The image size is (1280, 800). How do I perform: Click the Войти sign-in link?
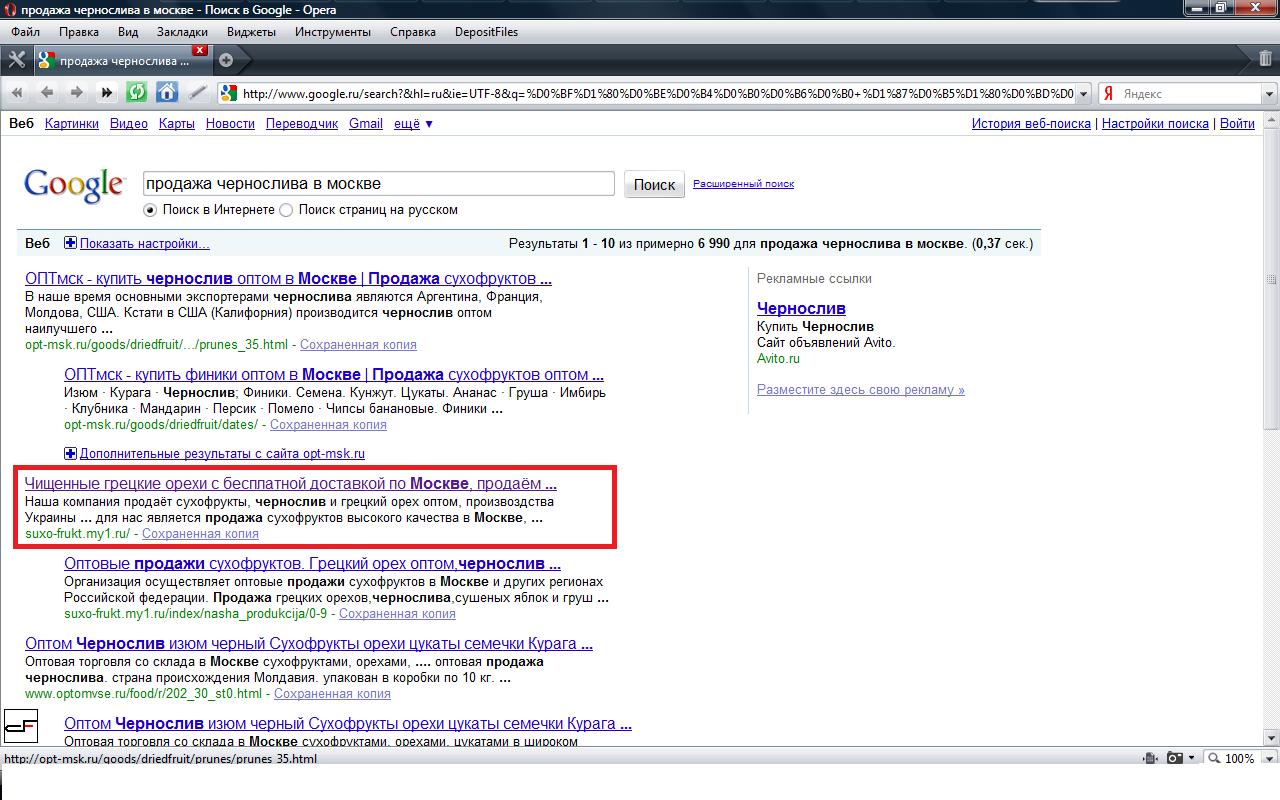coord(1238,124)
